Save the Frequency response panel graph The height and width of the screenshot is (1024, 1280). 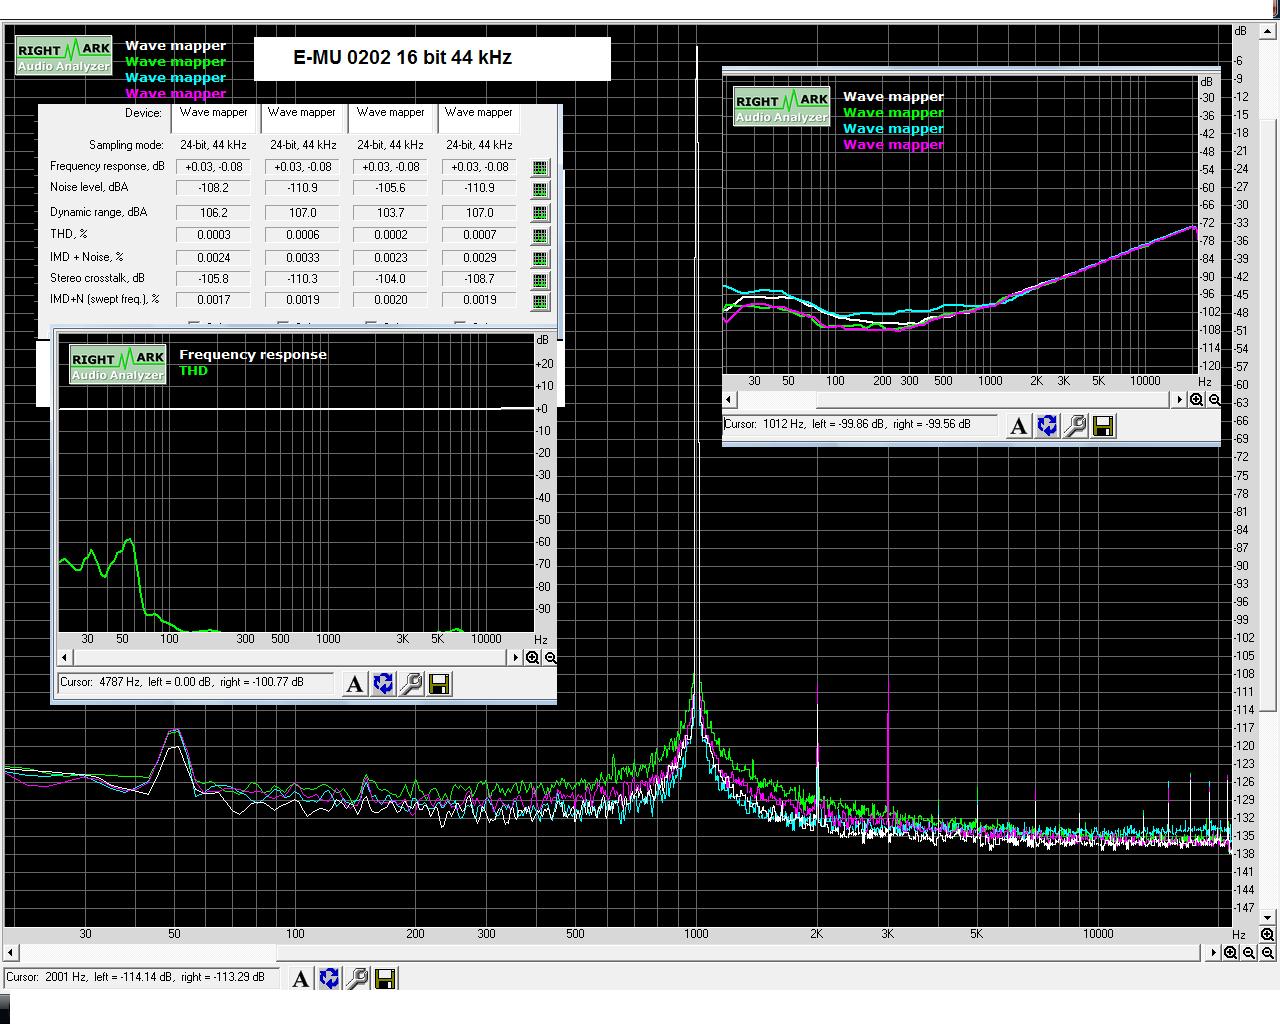[x=439, y=684]
